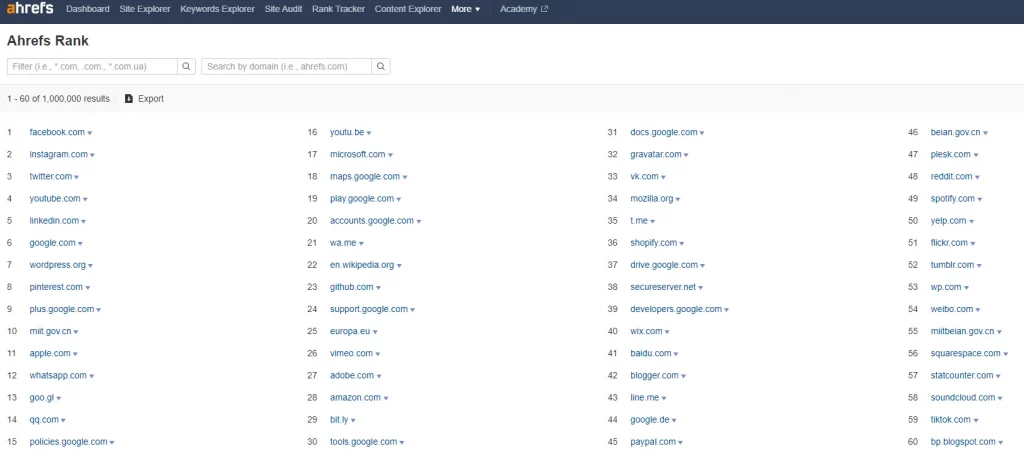This screenshot has height=463, width=1024.
Task: Expand the dropdown arrow next to tiktok.com
Action: coord(976,420)
